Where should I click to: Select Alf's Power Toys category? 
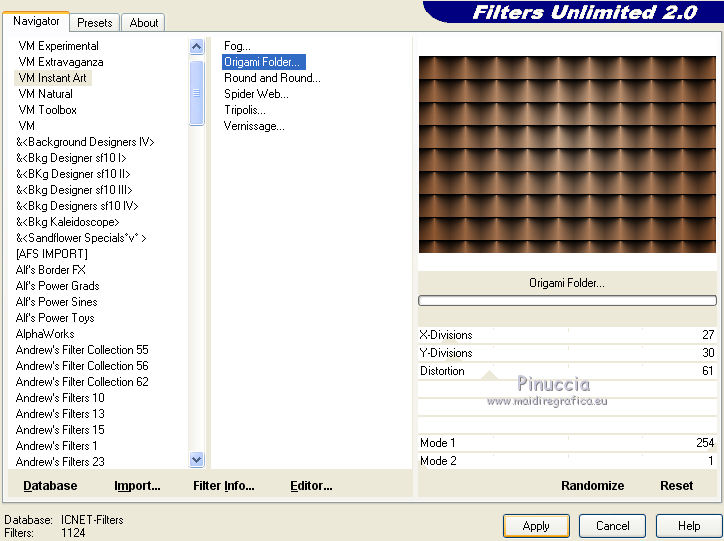(55, 318)
